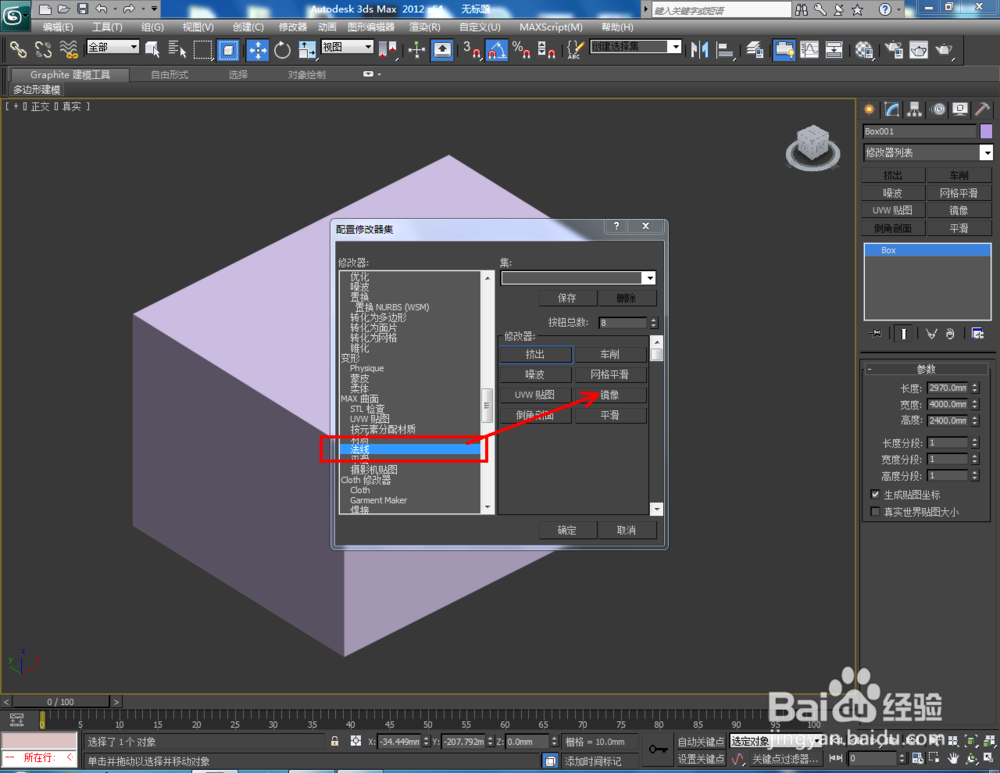Open the application button menu

pyautogui.click(x=14, y=15)
